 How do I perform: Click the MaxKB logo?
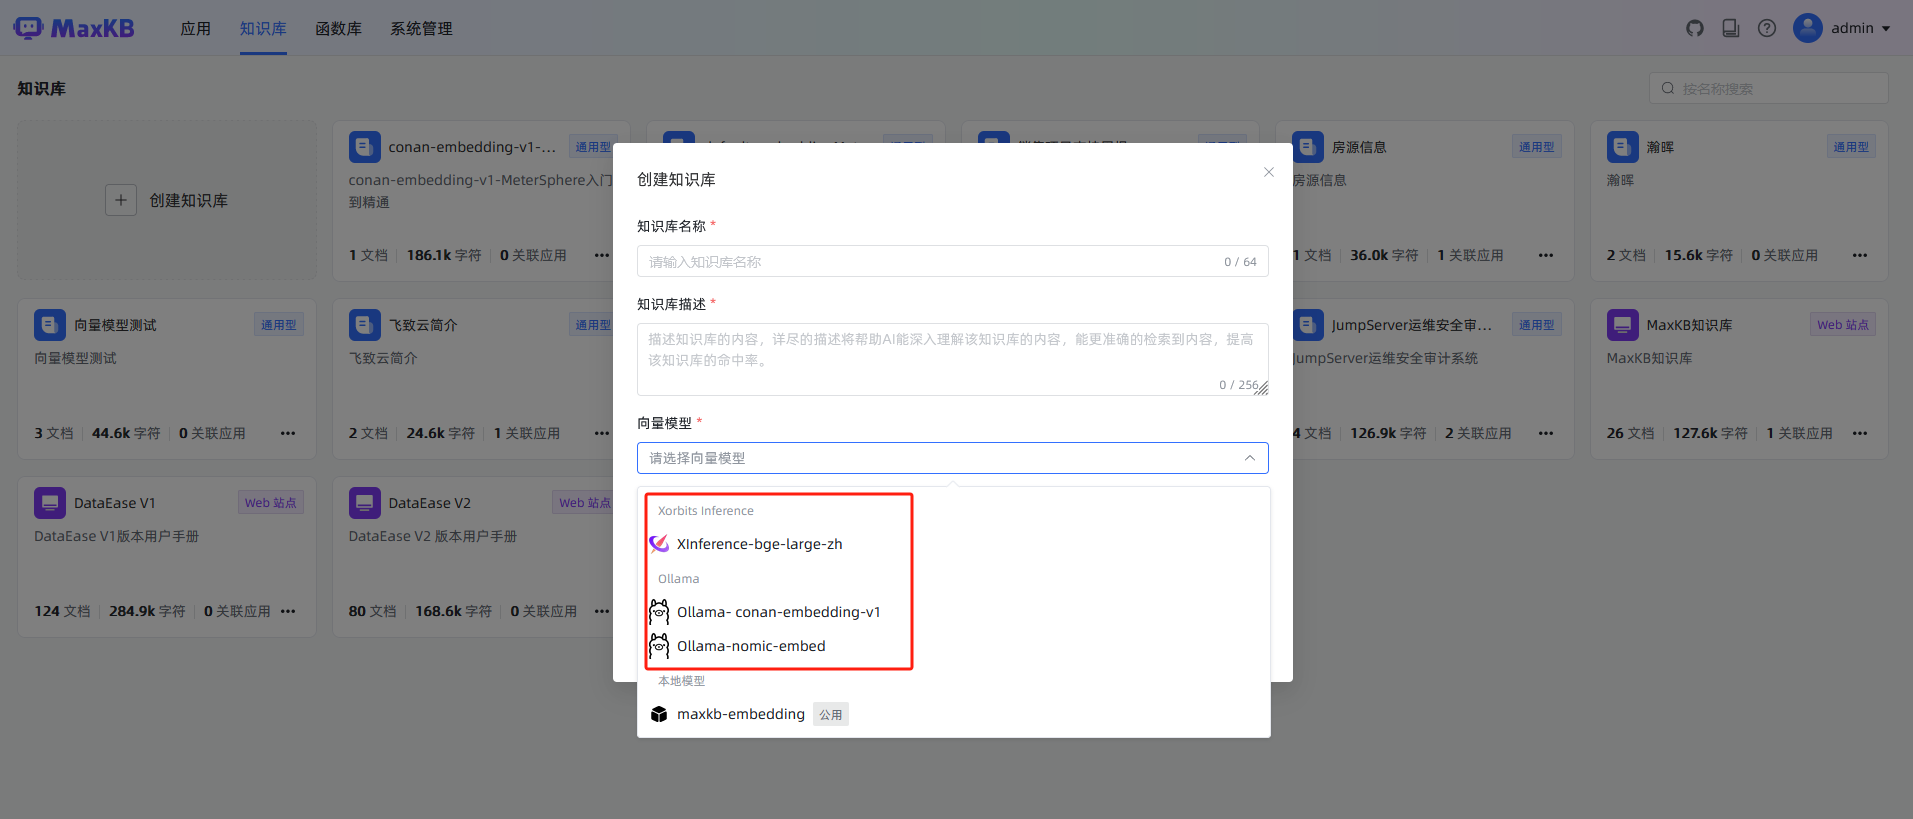tap(74, 28)
